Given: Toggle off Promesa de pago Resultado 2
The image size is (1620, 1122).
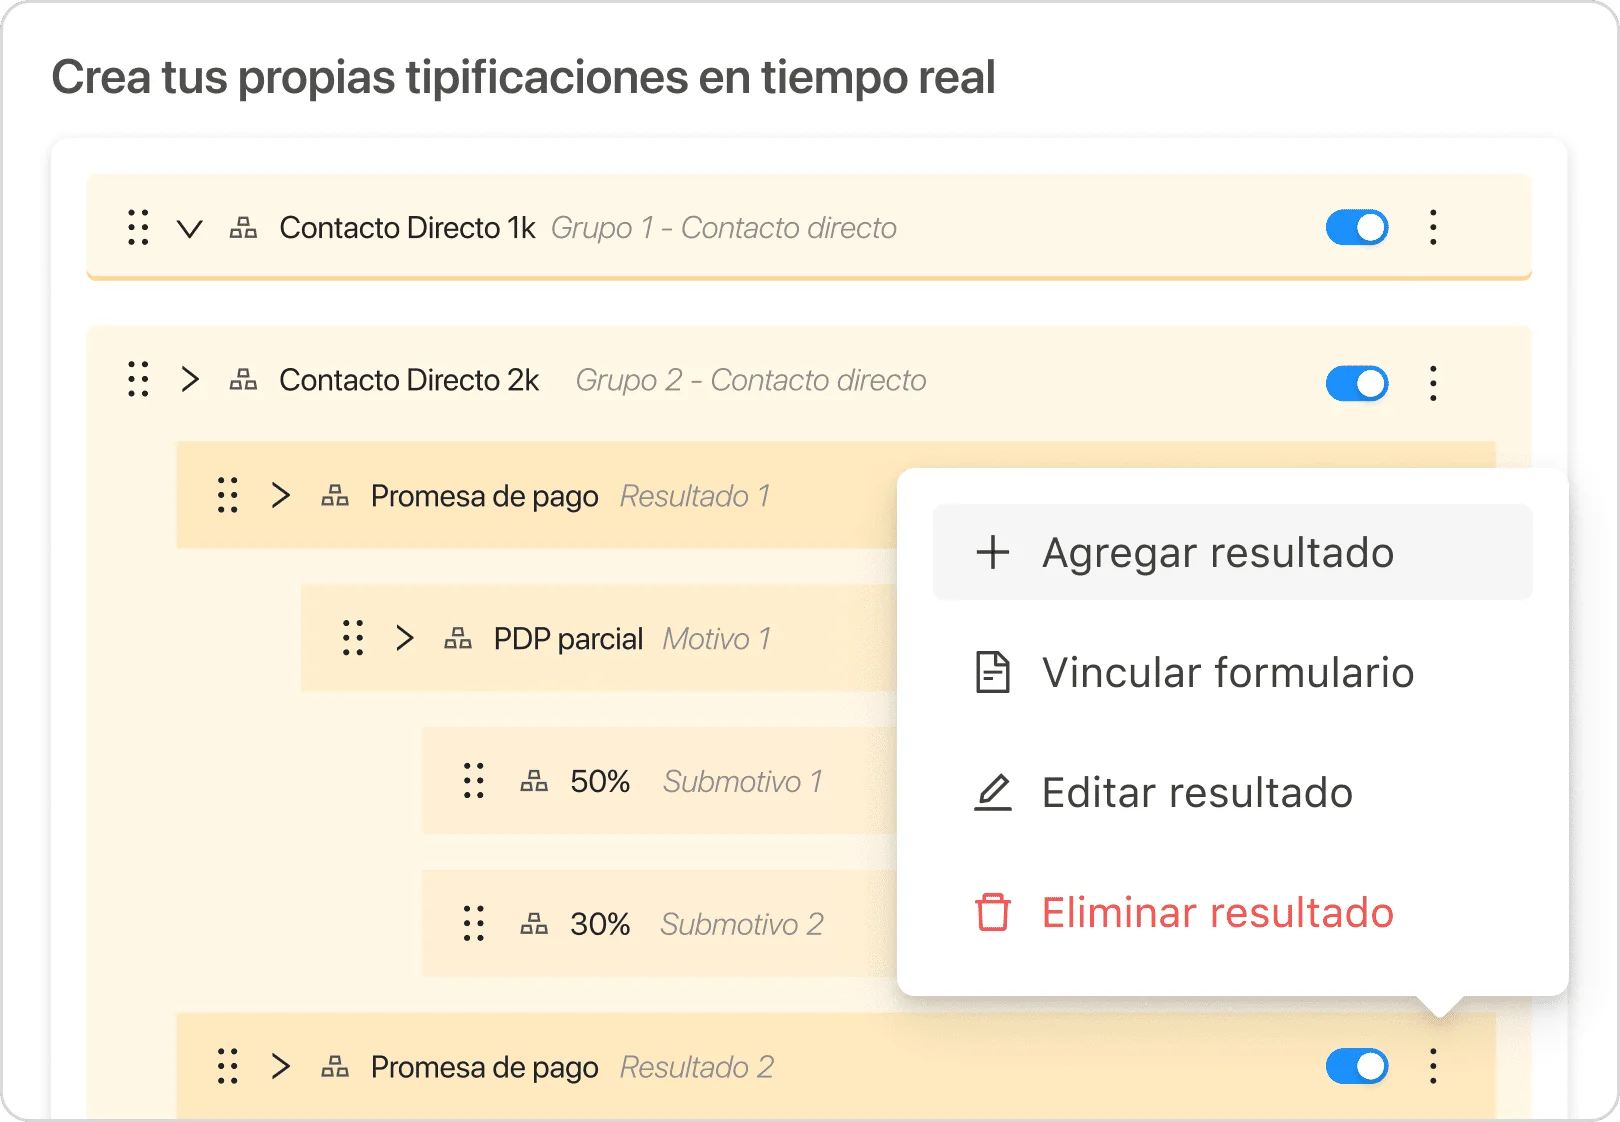Looking at the screenshot, I should (1357, 1066).
